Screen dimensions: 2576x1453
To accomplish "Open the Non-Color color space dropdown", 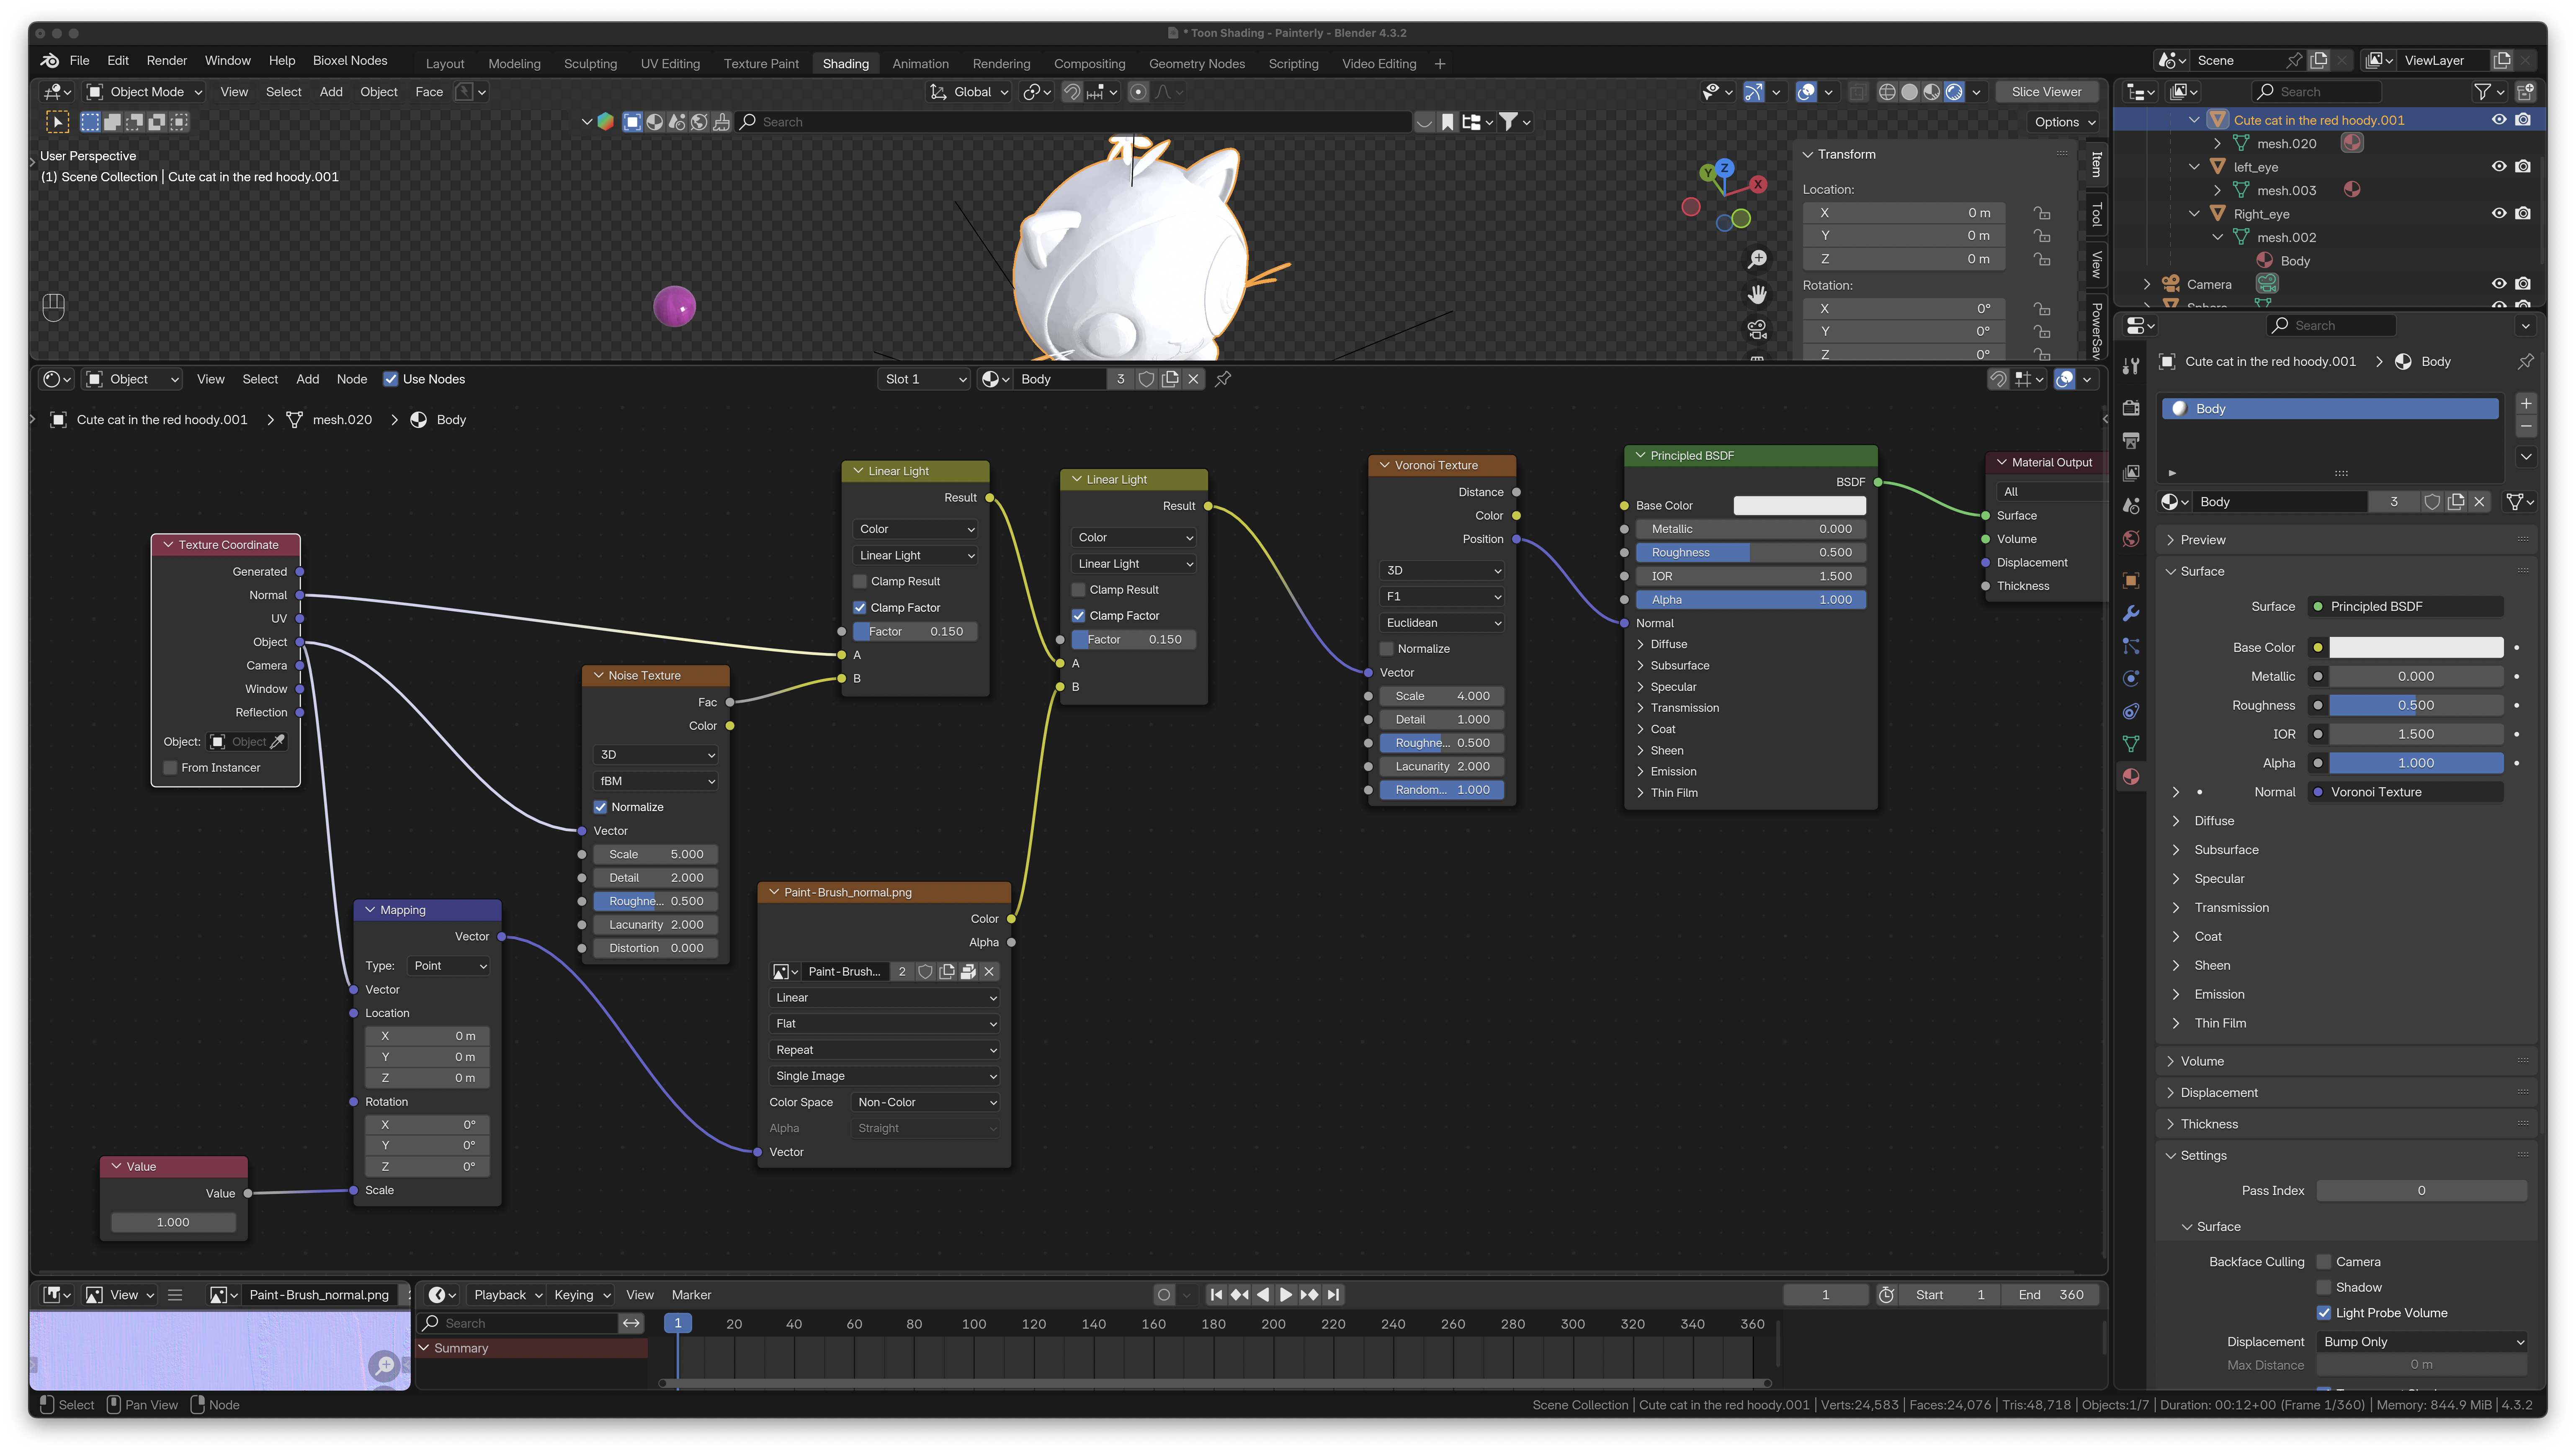I will (926, 1103).
